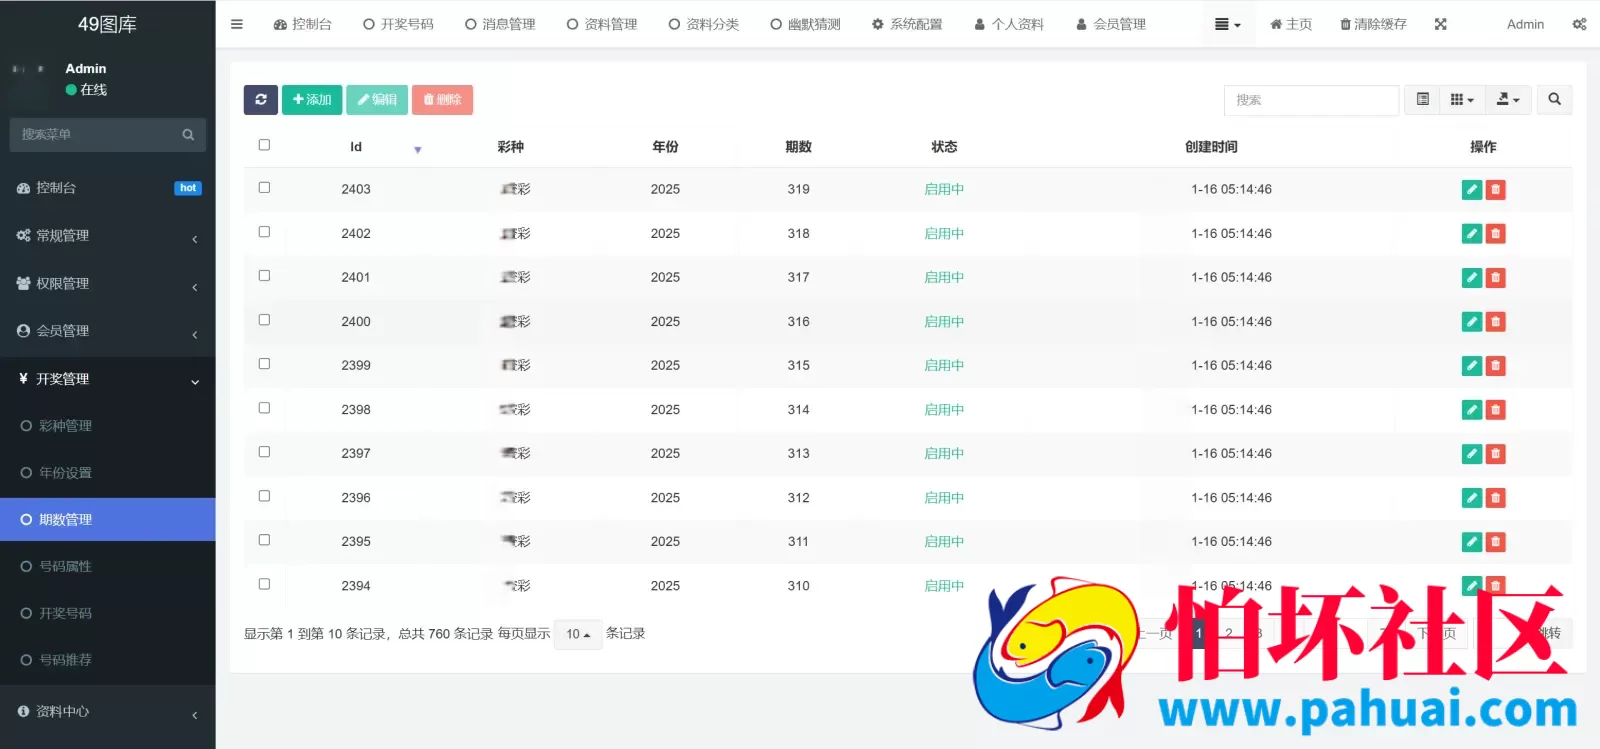This screenshot has width=1600, height=749.
Task: Open the top bar list menu dropdown
Action: click(x=1227, y=24)
